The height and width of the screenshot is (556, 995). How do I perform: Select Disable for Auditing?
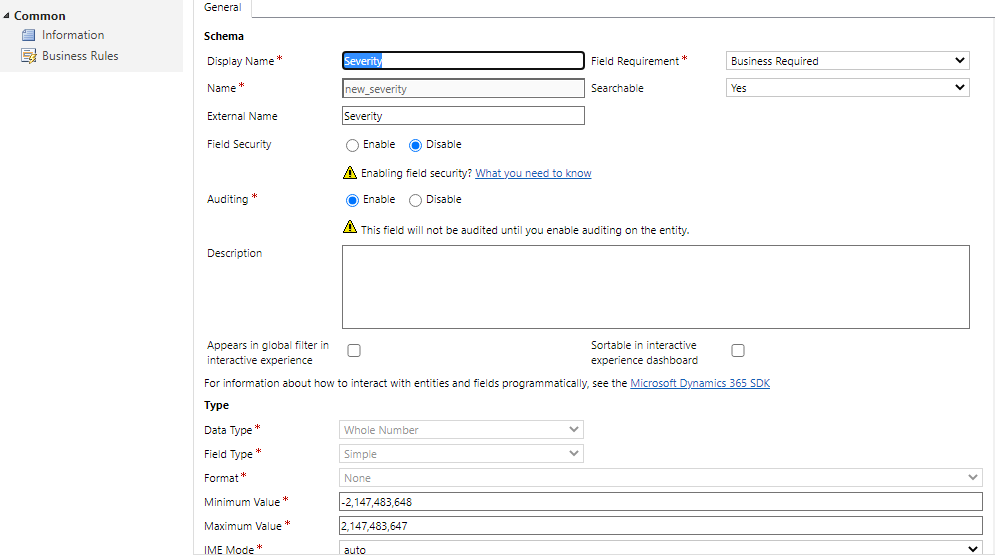[x=416, y=200]
